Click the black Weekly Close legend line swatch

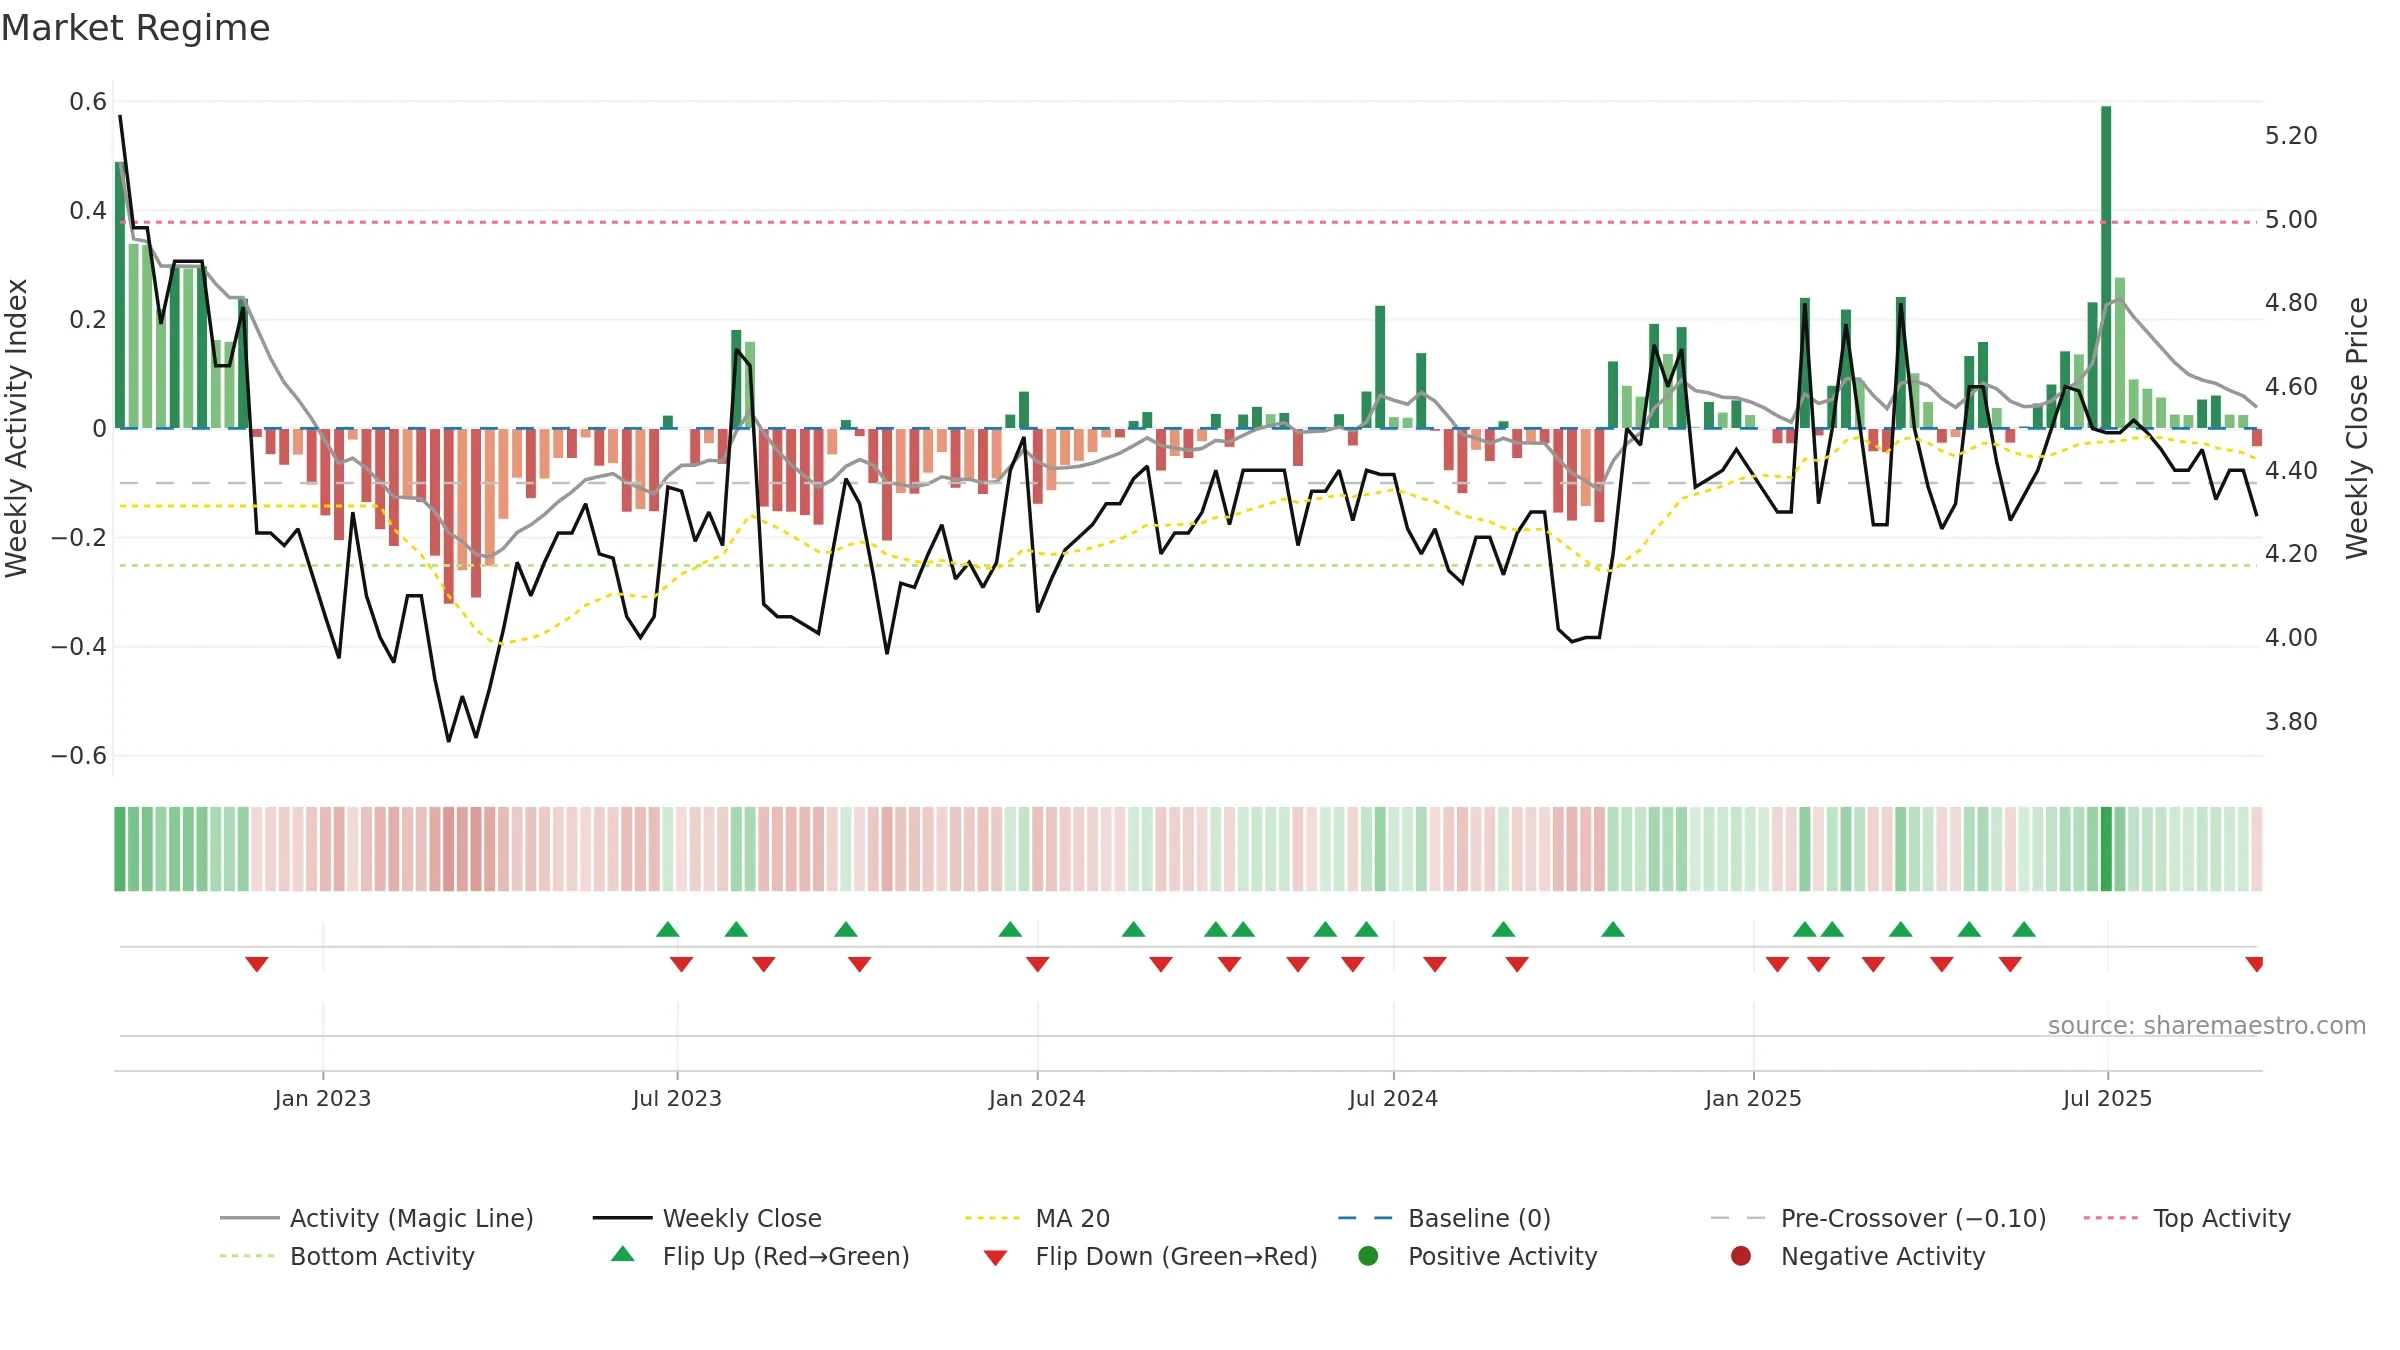622,1218
